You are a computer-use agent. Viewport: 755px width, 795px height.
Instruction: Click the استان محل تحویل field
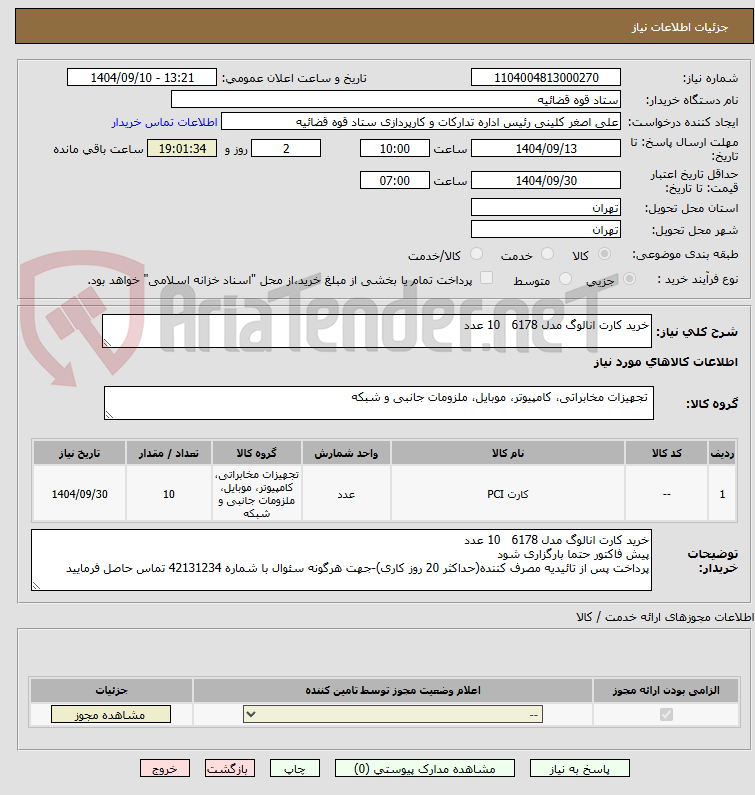546,207
